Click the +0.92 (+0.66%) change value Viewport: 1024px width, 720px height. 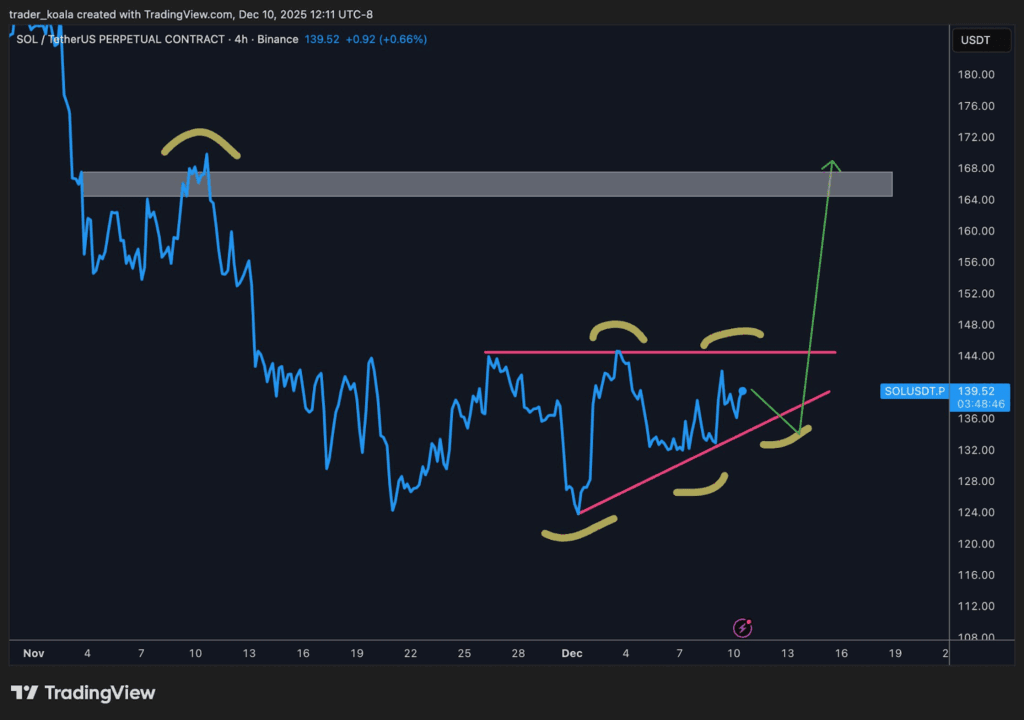(x=387, y=39)
